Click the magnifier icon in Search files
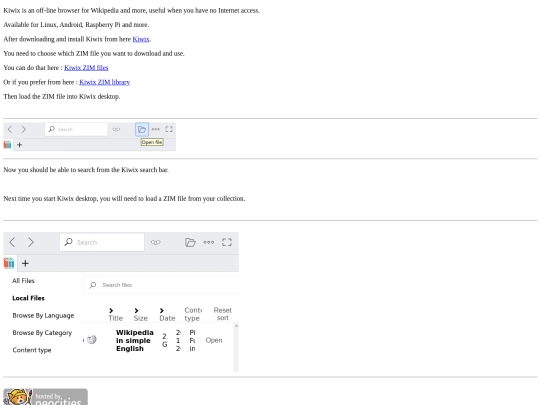 (93, 285)
